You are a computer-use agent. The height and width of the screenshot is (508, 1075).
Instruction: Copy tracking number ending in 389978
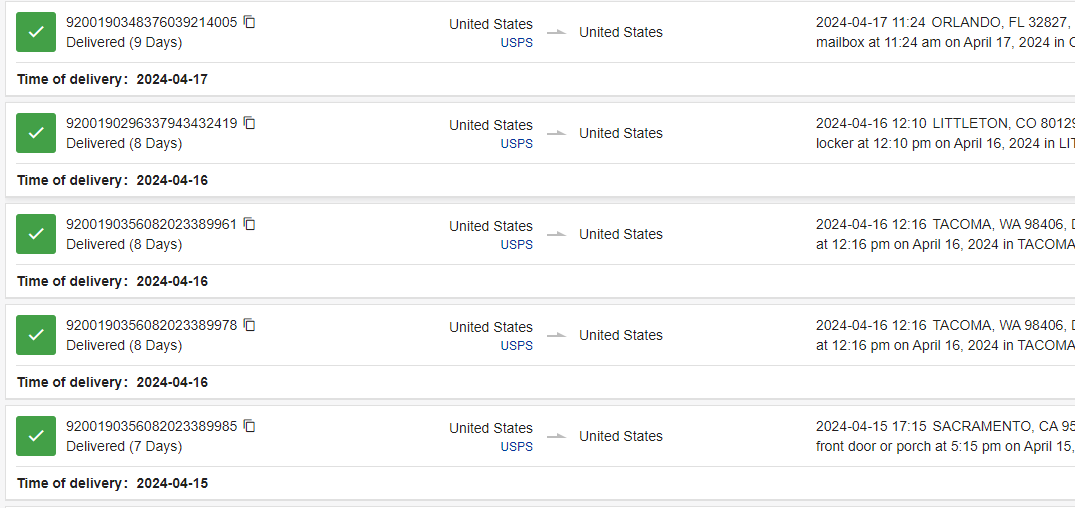pyautogui.click(x=250, y=325)
